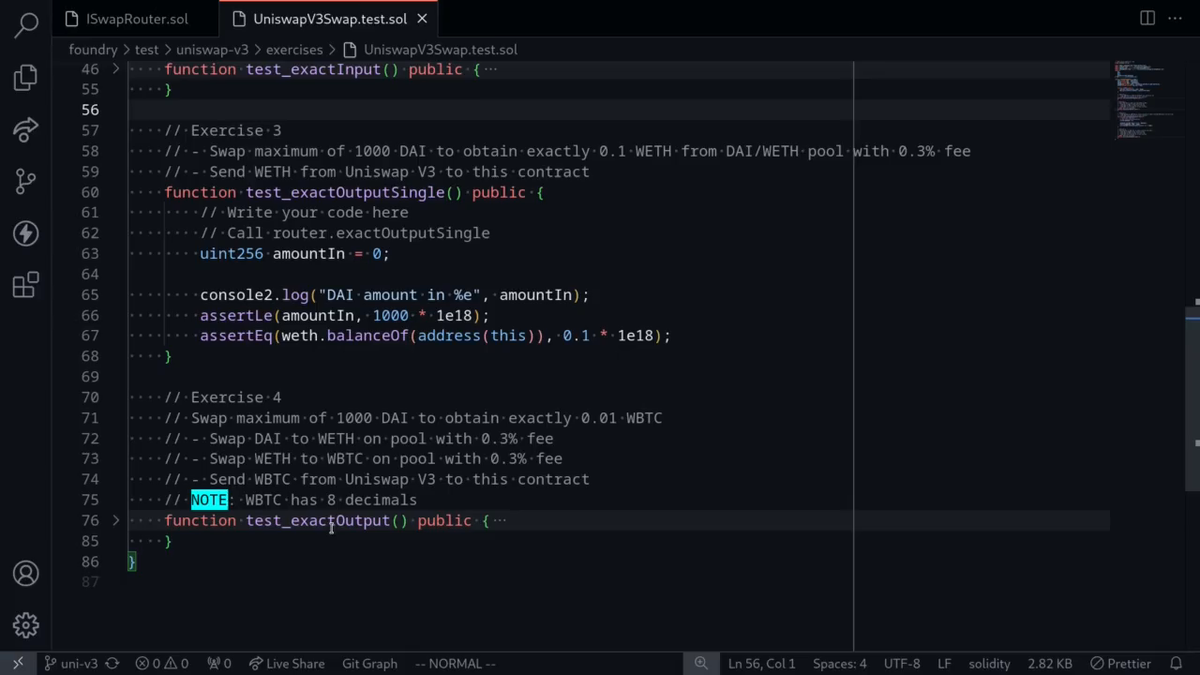Open the Search view in activity bar

[26, 24]
